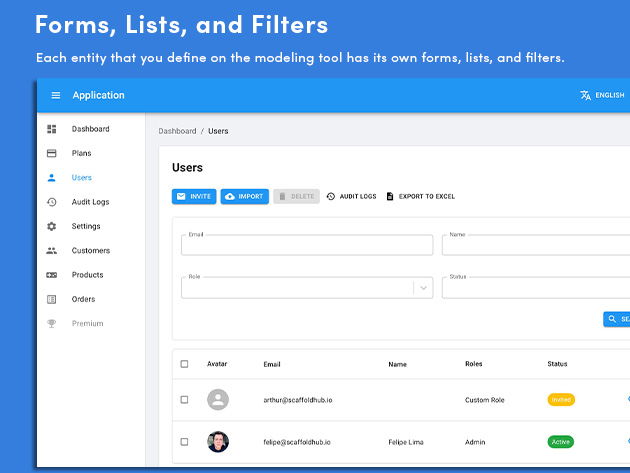The width and height of the screenshot is (630, 473).
Task: Click the disabled Delete button
Action: tap(297, 197)
